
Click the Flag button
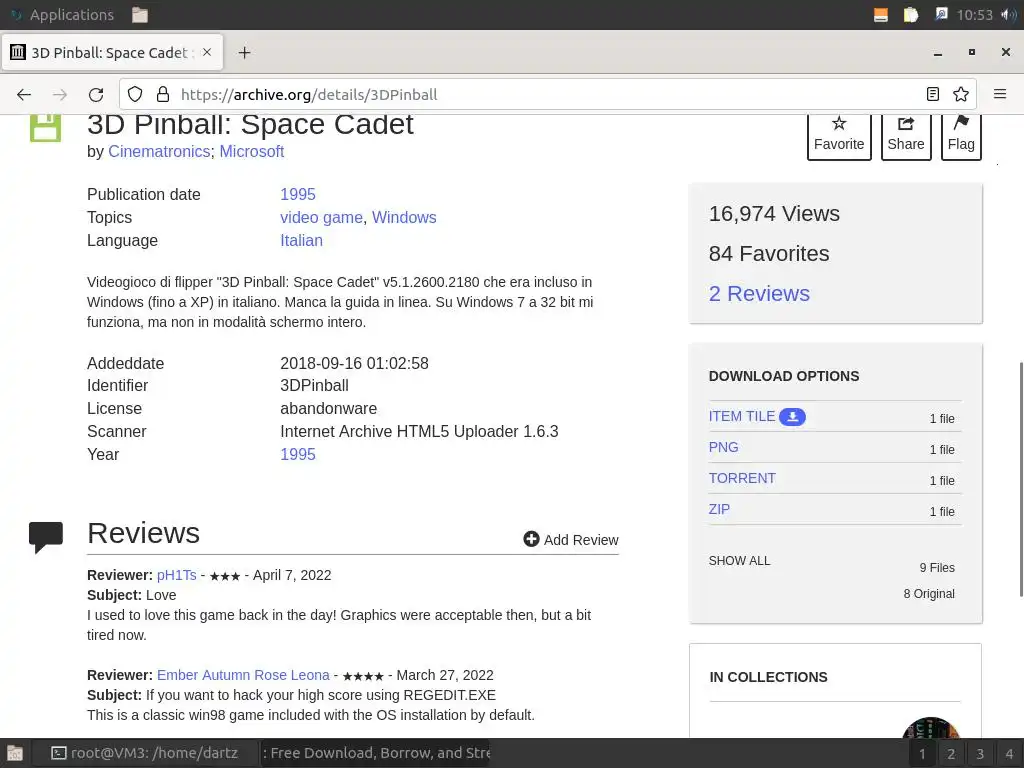pyautogui.click(x=961, y=135)
